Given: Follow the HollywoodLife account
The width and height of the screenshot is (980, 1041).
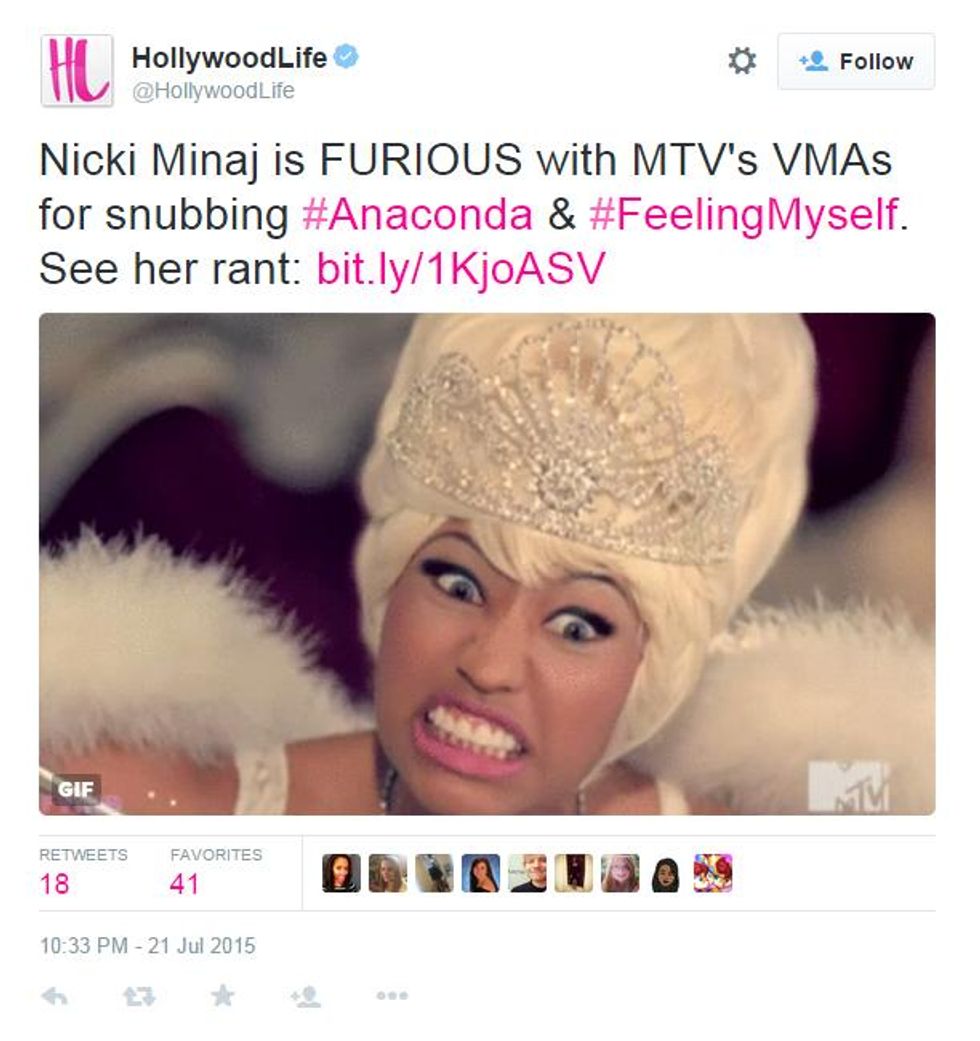Looking at the screenshot, I should 856,61.
